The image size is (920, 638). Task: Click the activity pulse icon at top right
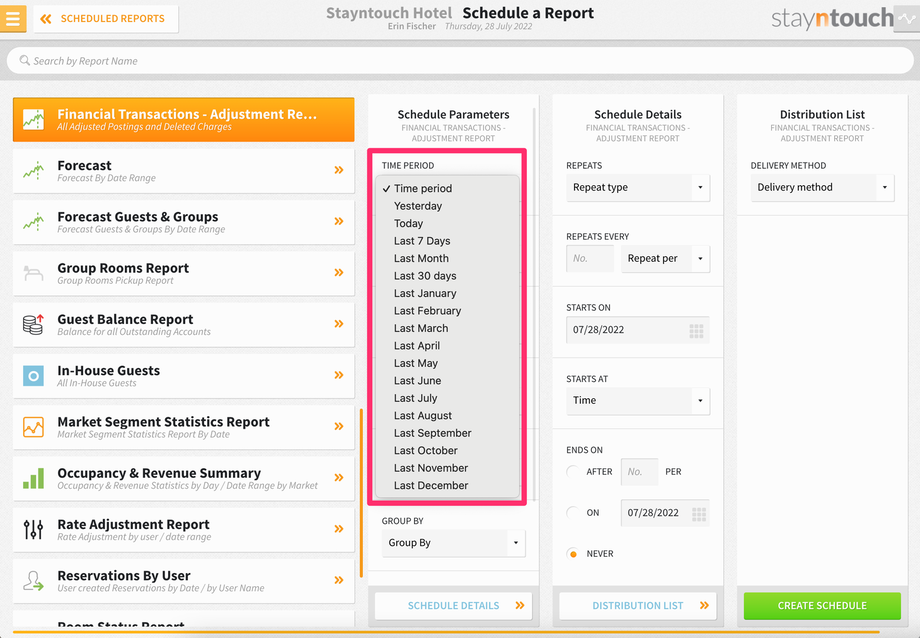tap(908, 18)
